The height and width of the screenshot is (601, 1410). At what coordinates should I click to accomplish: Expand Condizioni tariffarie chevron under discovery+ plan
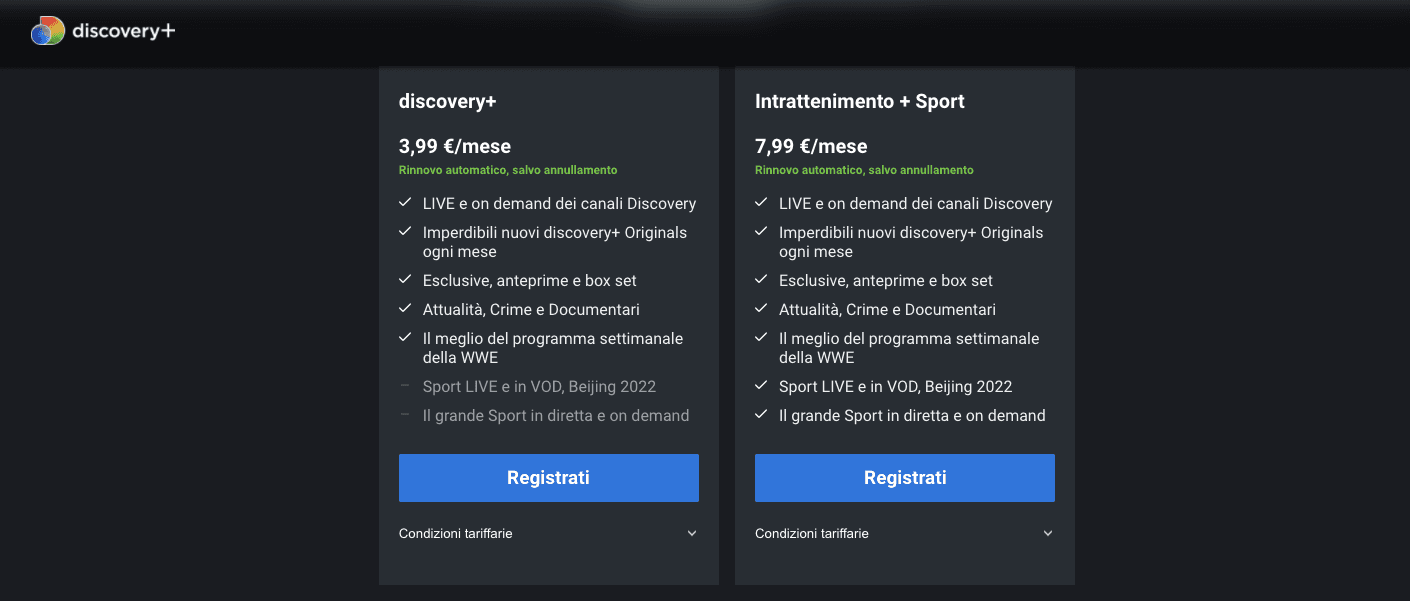(692, 534)
